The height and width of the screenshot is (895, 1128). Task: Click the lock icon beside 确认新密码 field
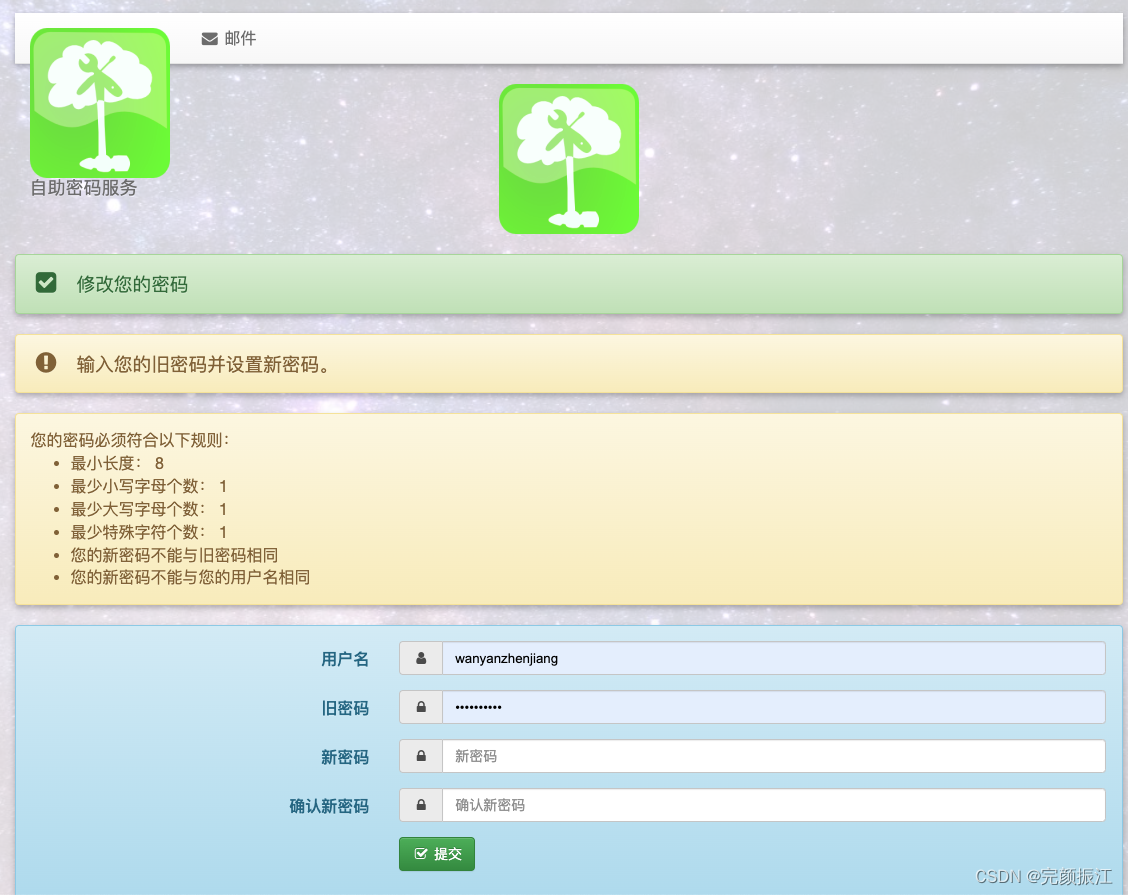[x=420, y=805]
